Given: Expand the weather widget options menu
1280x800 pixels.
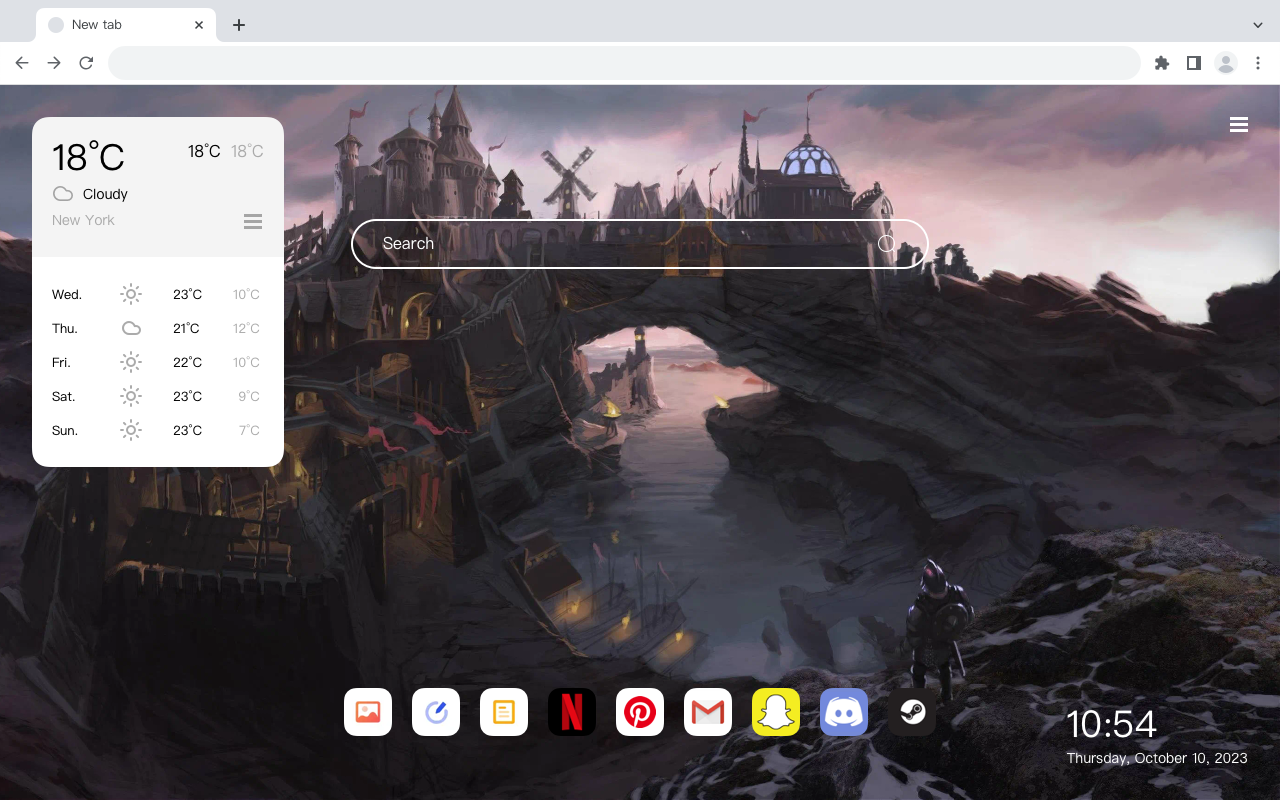Looking at the screenshot, I should [253, 221].
